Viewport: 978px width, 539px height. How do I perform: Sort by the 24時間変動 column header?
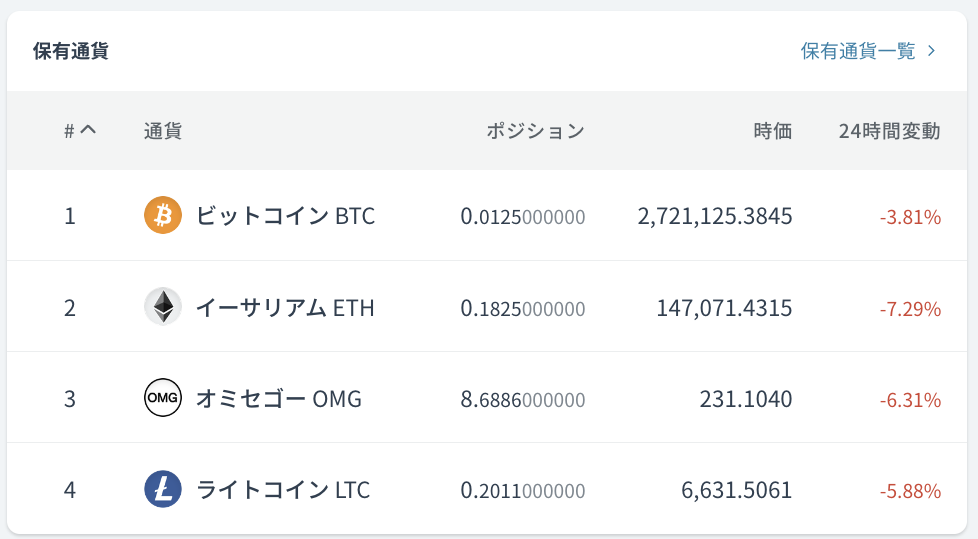click(889, 131)
